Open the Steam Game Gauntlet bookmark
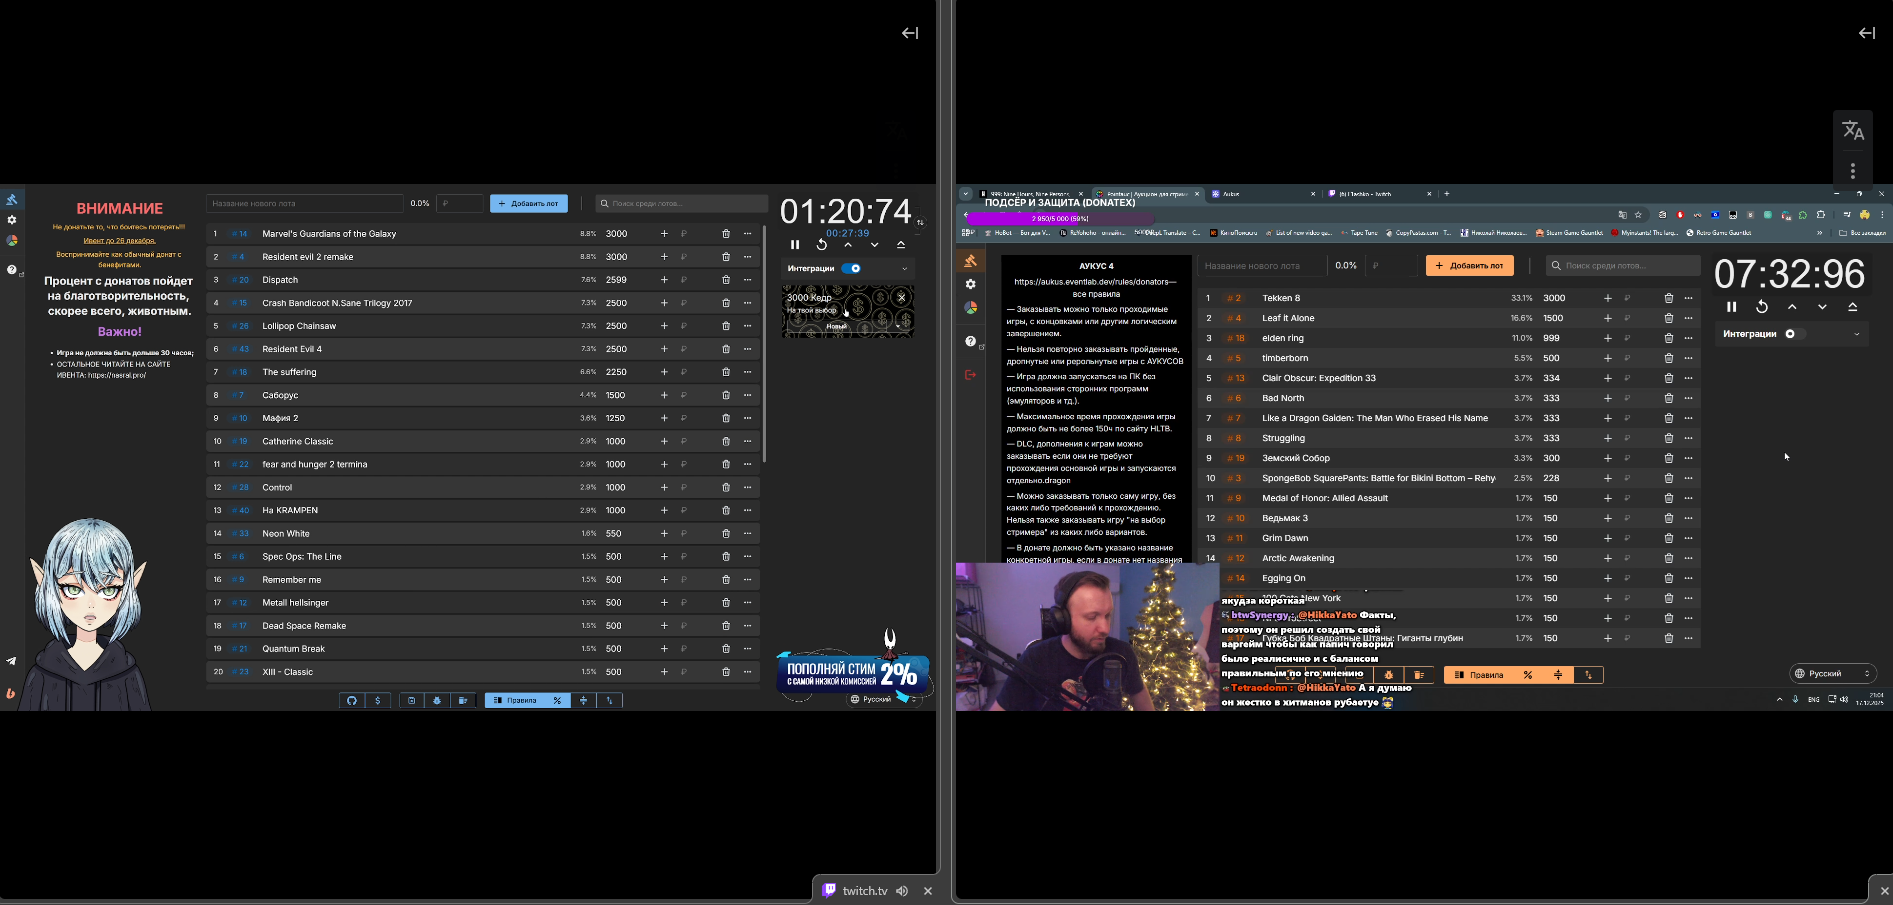This screenshot has height=905, width=1893. (x=1569, y=233)
